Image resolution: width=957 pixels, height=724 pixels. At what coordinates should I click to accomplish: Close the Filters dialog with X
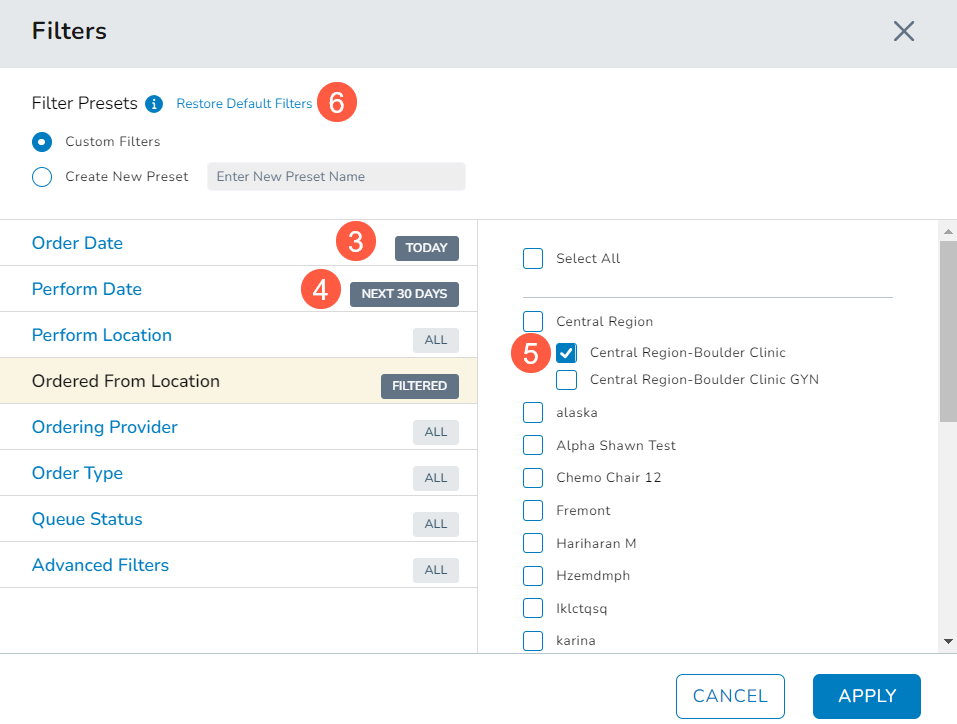(904, 31)
